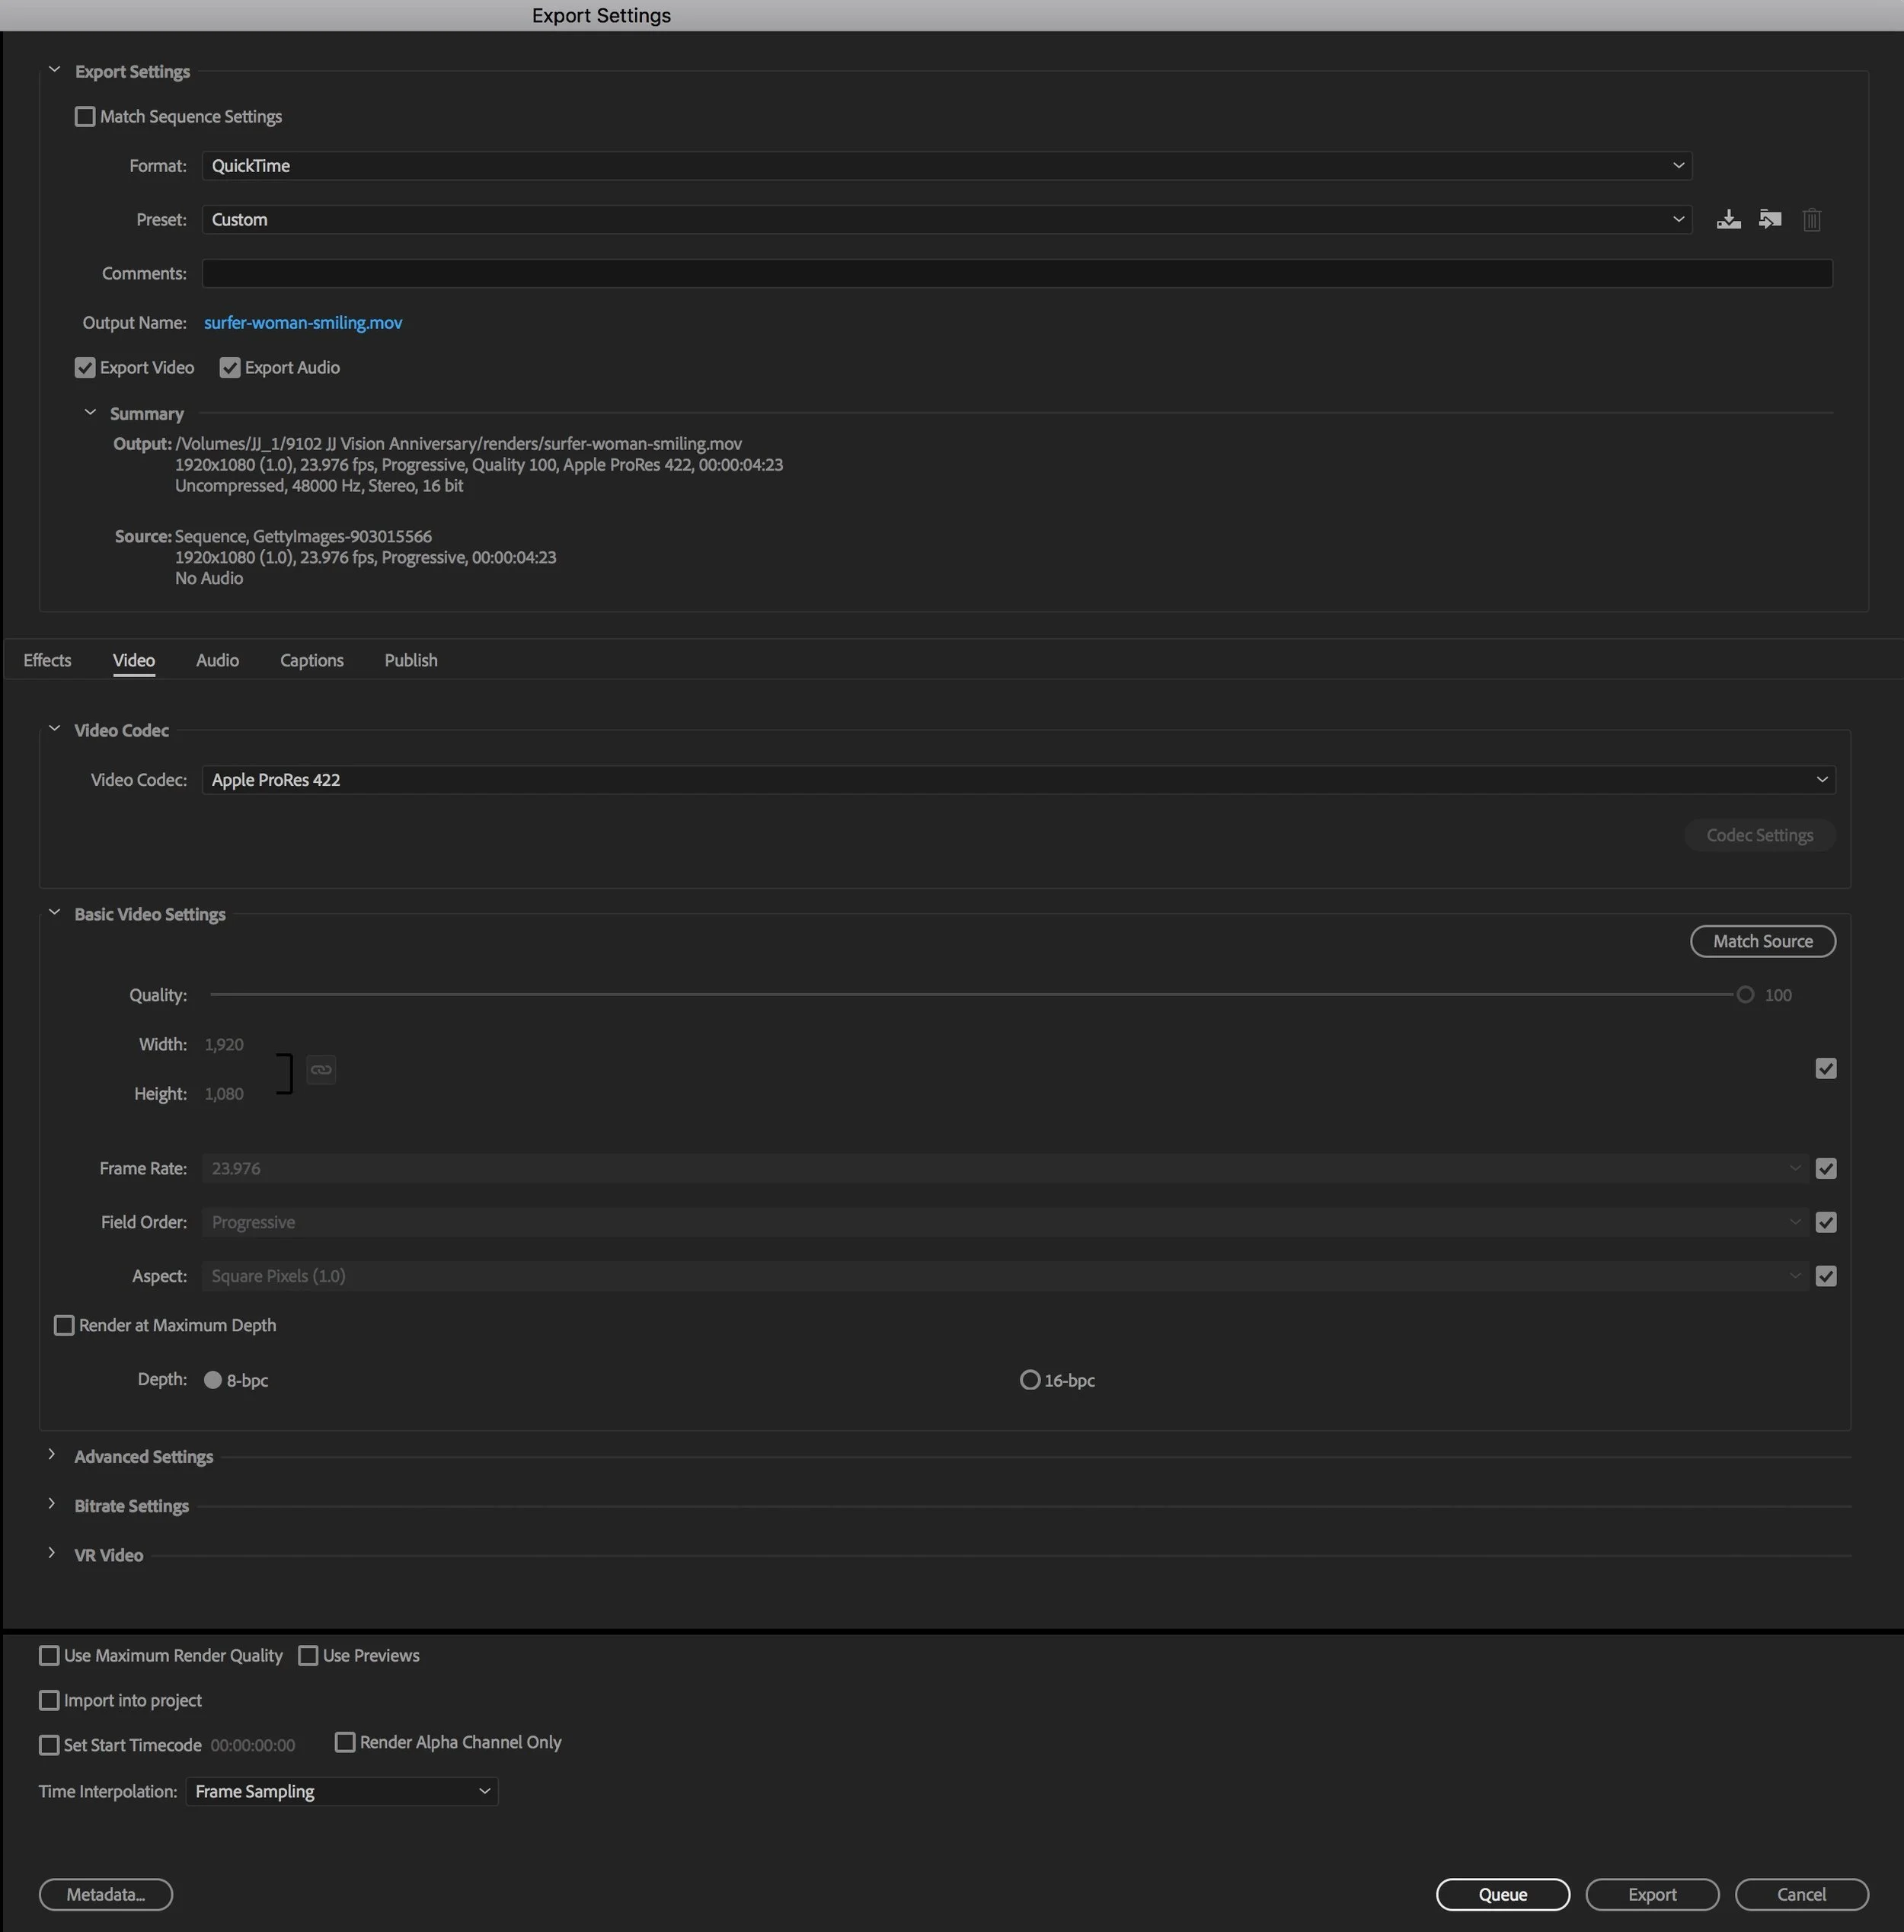
Task: Click the Queue button
Action: (x=1502, y=1894)
